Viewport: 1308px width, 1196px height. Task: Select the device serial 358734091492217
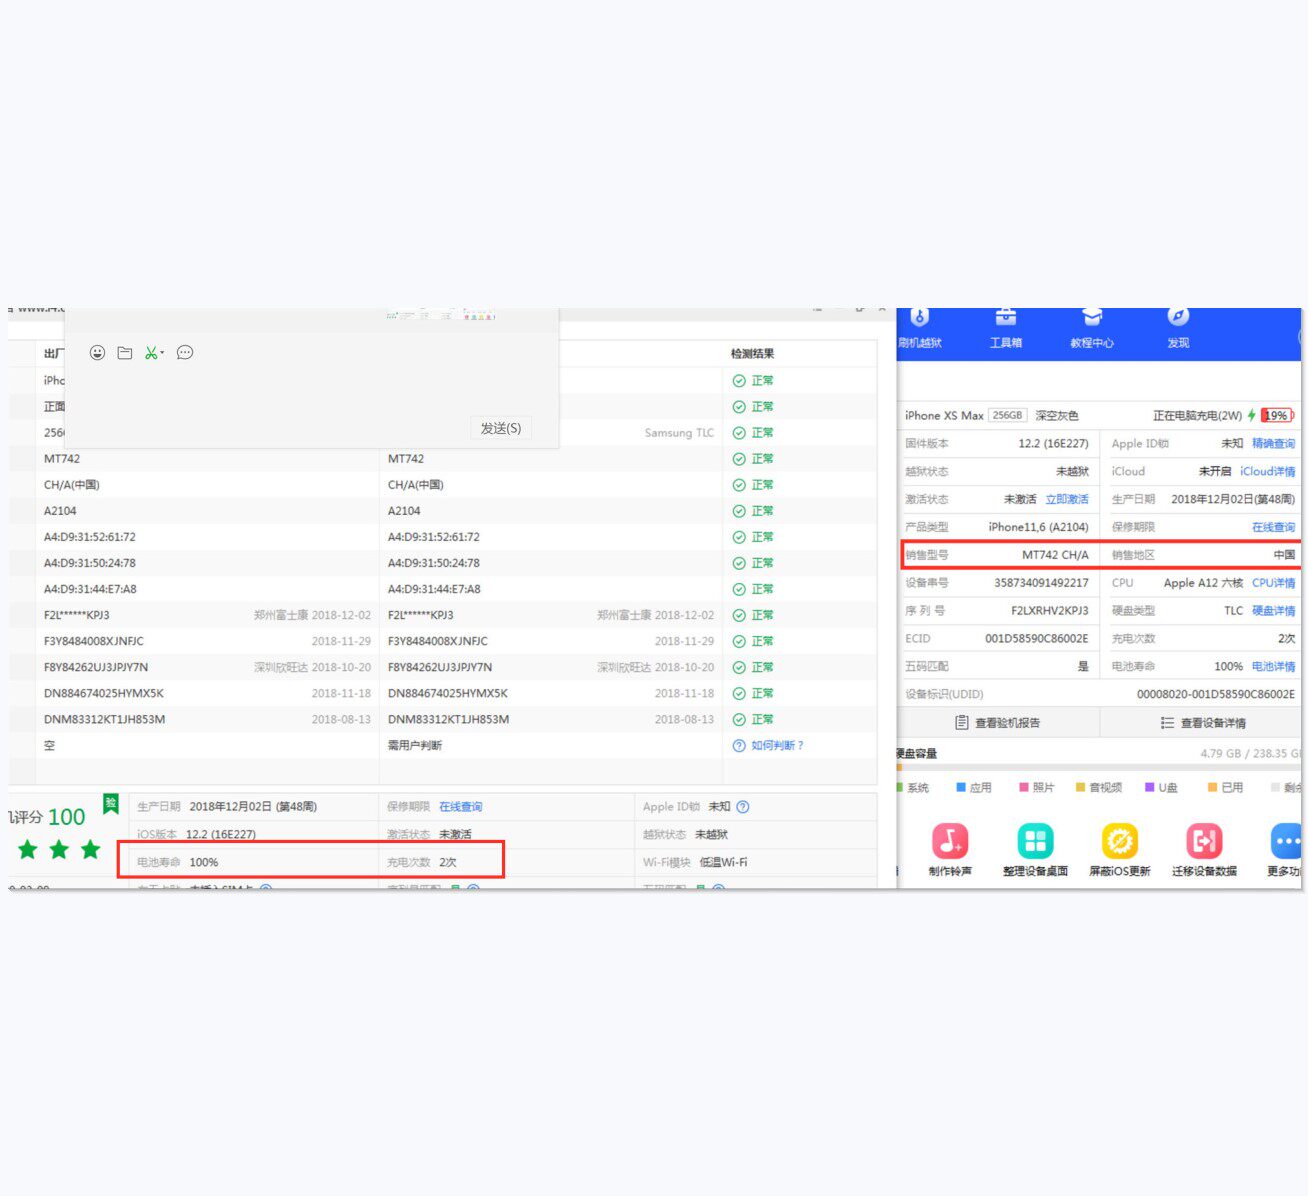coord(1041,583)
